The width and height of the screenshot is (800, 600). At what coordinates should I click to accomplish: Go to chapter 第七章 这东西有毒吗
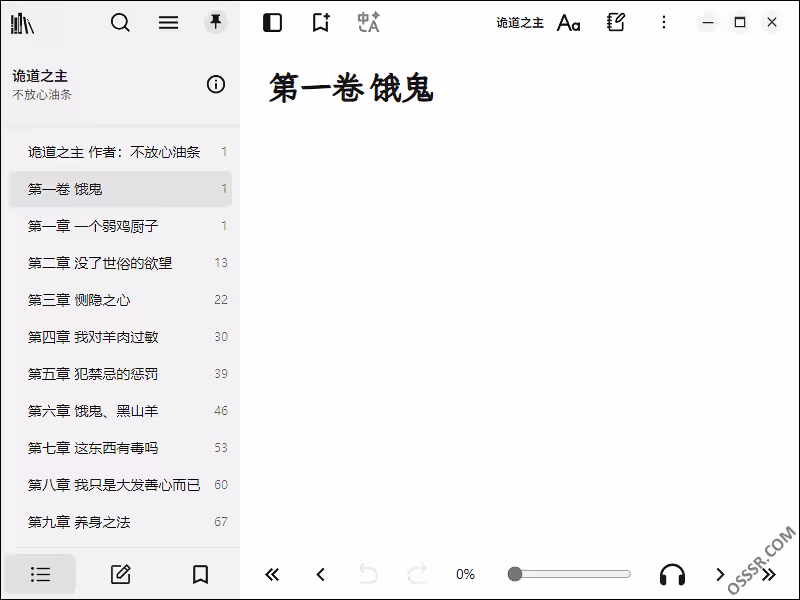click(120, 448)
